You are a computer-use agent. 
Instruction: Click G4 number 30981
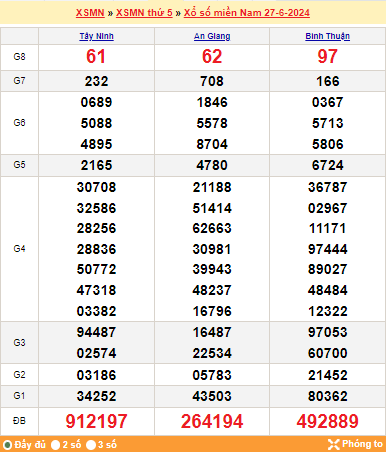[x=212, y=249]
